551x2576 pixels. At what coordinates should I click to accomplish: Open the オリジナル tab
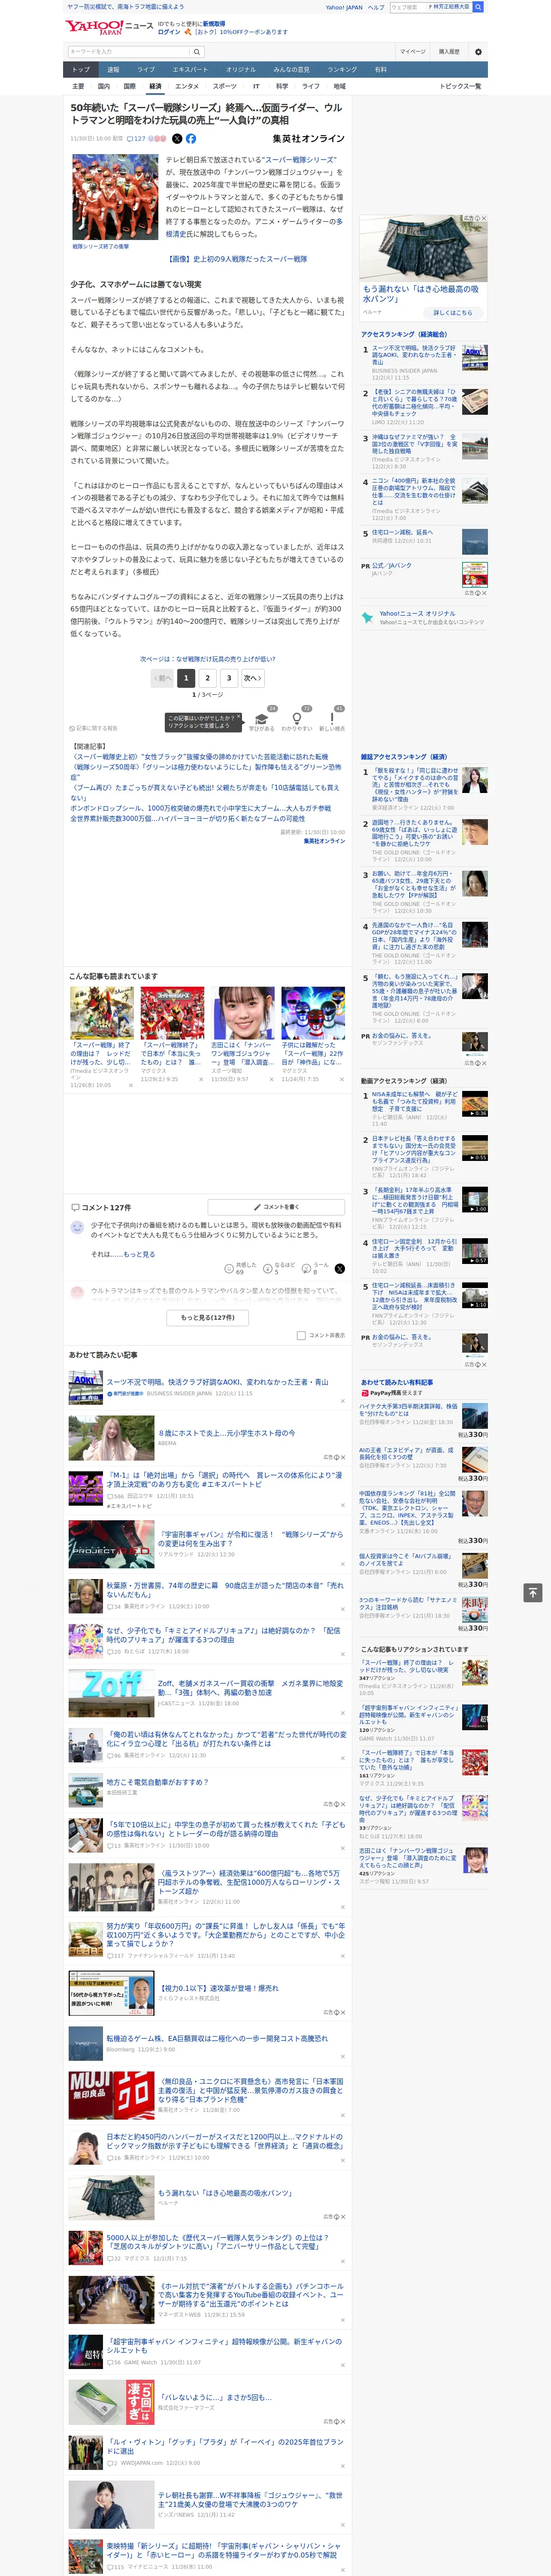click(x=241, y=70)
